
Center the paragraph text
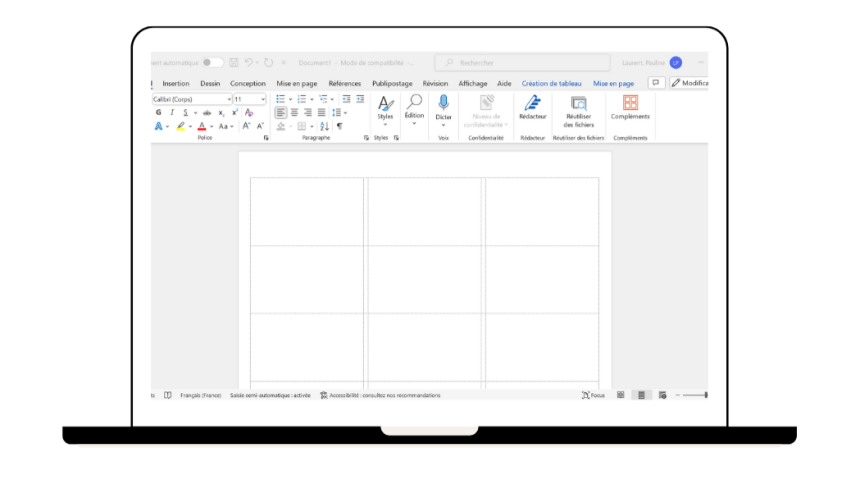[x=295, y=112]
